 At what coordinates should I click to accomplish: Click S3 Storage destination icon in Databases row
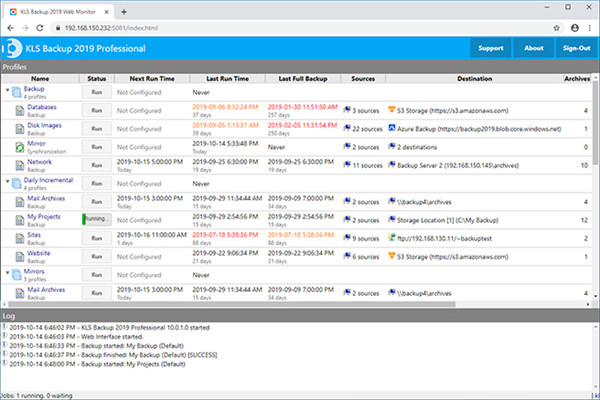point(391,109)
